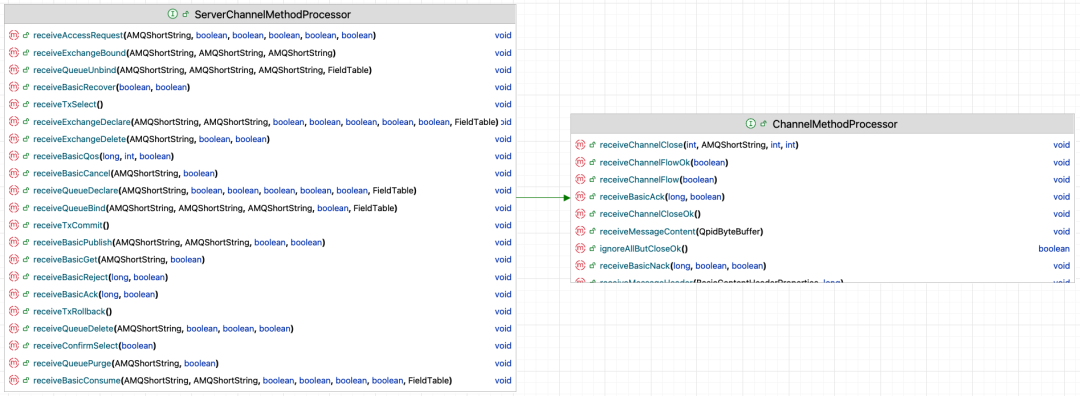Select the receiveChannelCloseOk method name
This screenshot has height=396, width=1080.
point(646,213)
